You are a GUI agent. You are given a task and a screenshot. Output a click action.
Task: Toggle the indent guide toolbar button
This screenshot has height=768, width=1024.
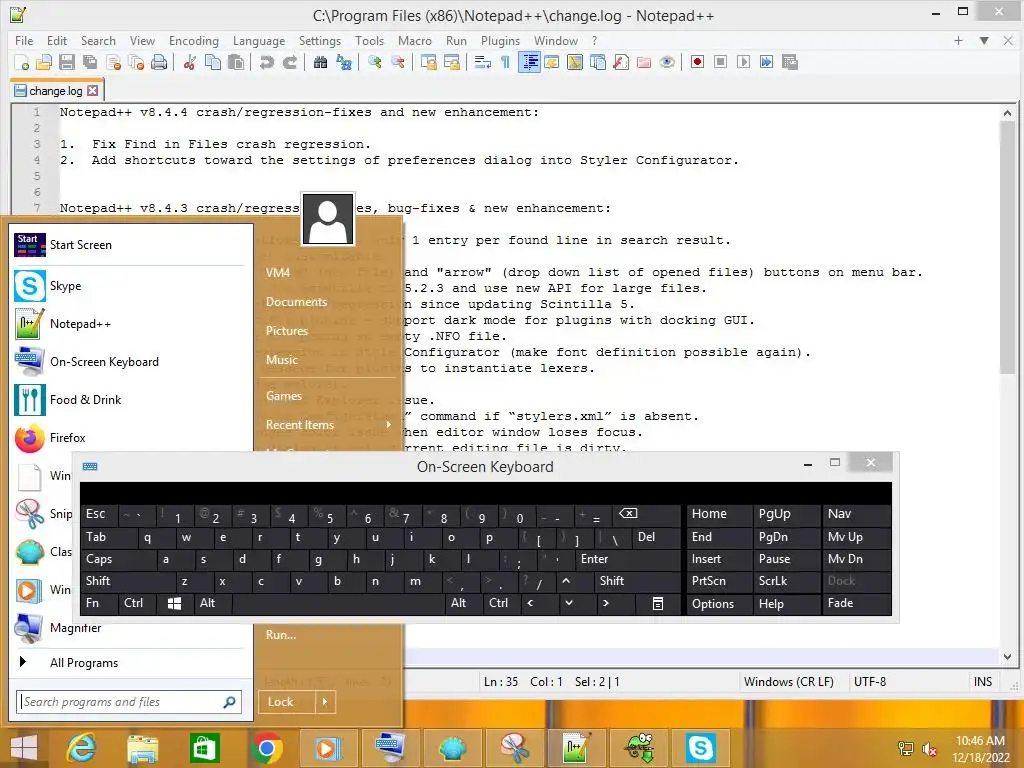[529, 63]
